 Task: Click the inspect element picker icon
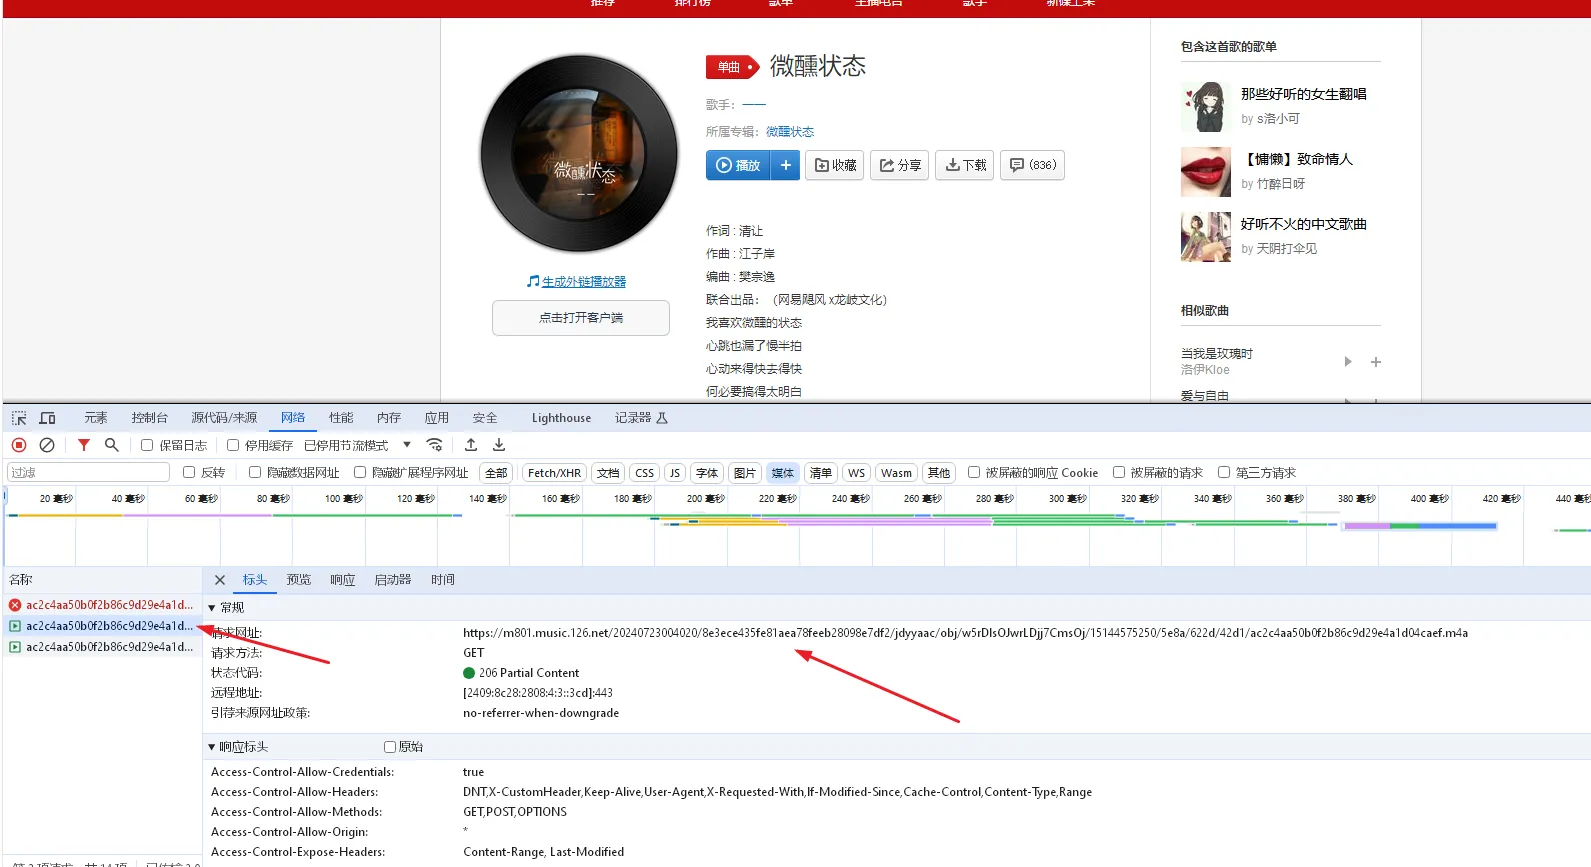(x=19, y=418)
